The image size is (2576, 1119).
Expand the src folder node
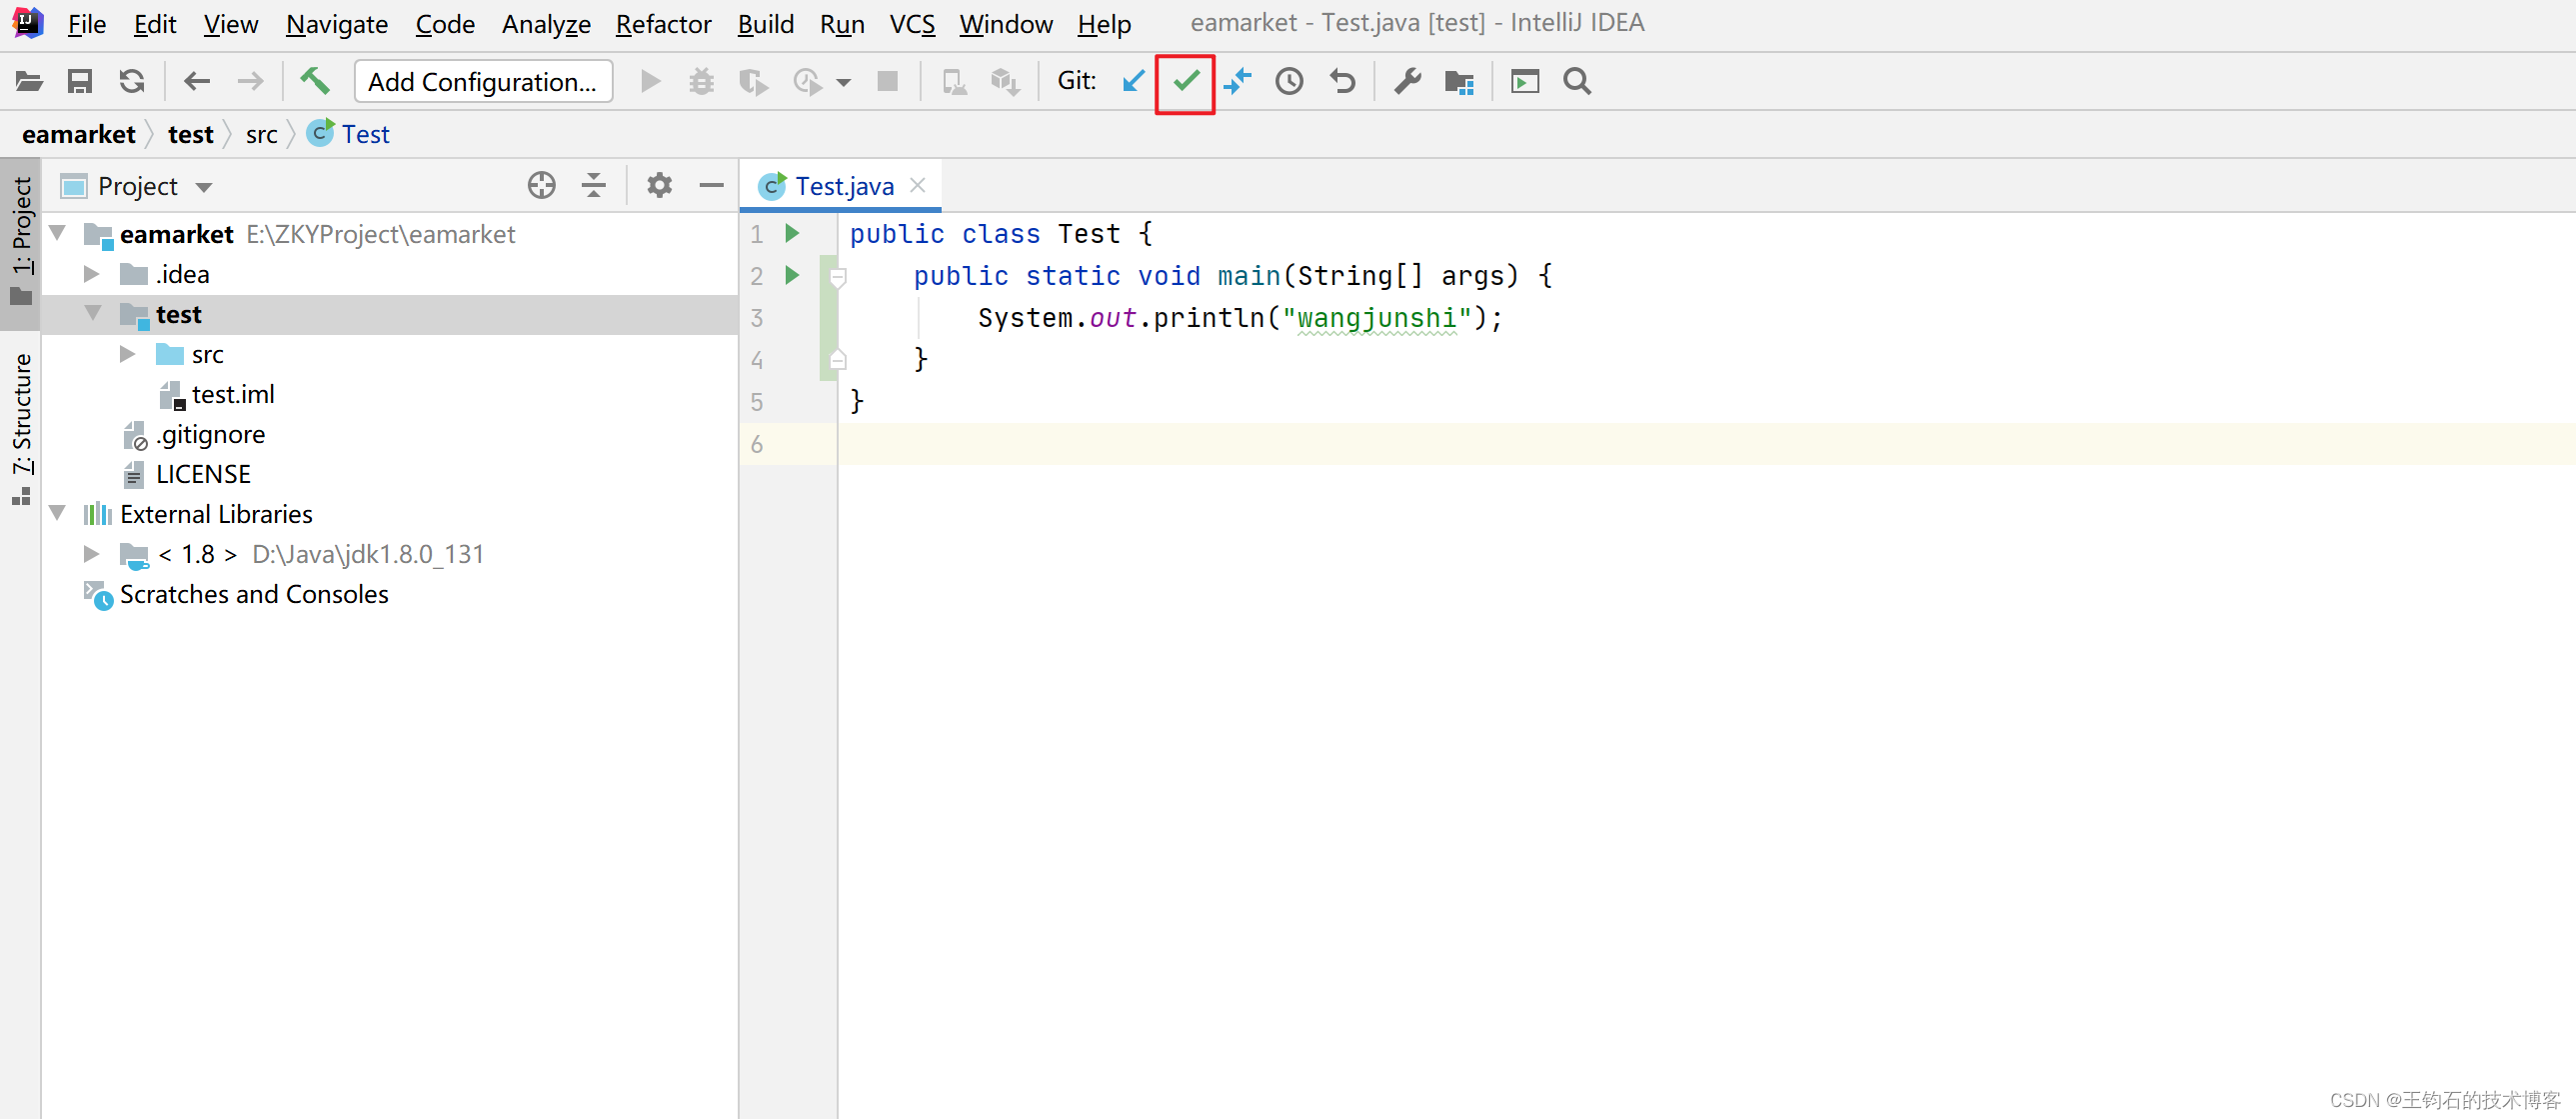(127, 354)
